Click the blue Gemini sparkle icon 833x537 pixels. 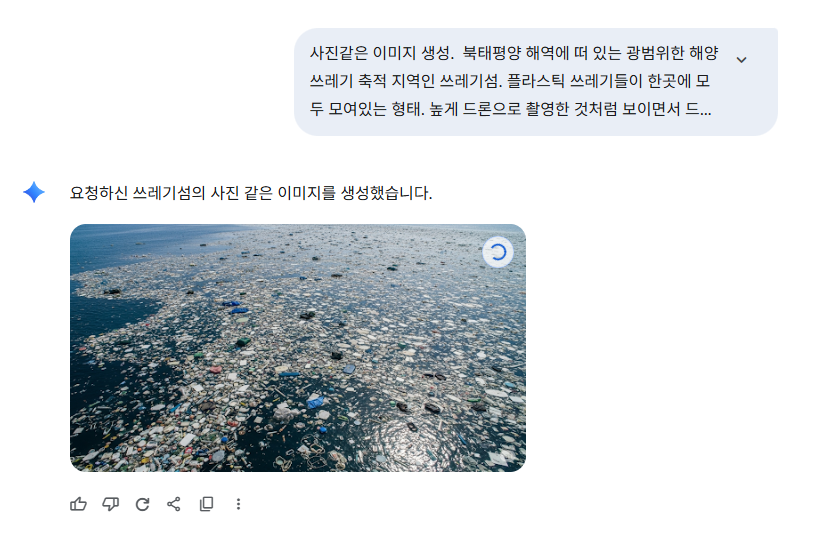click(x=33, y=192)
